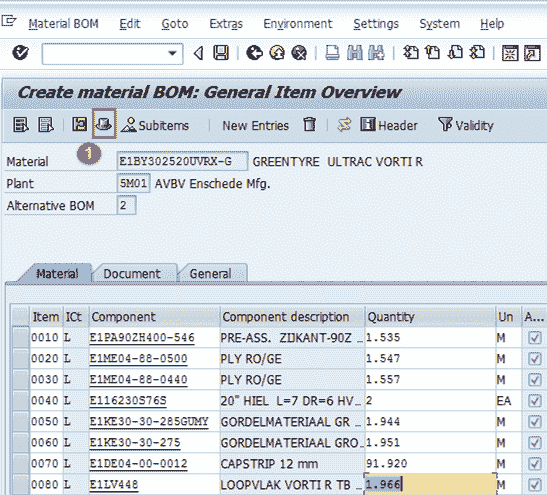The height and width of the screenshot is (495, 547).
Task: Click the Find Next binoculars icon
Action: click(x=376, y=53)
